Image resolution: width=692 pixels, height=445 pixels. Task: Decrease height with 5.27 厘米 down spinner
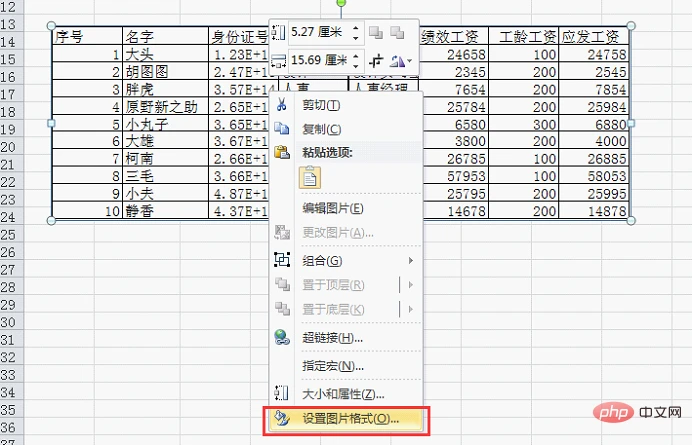356,38
